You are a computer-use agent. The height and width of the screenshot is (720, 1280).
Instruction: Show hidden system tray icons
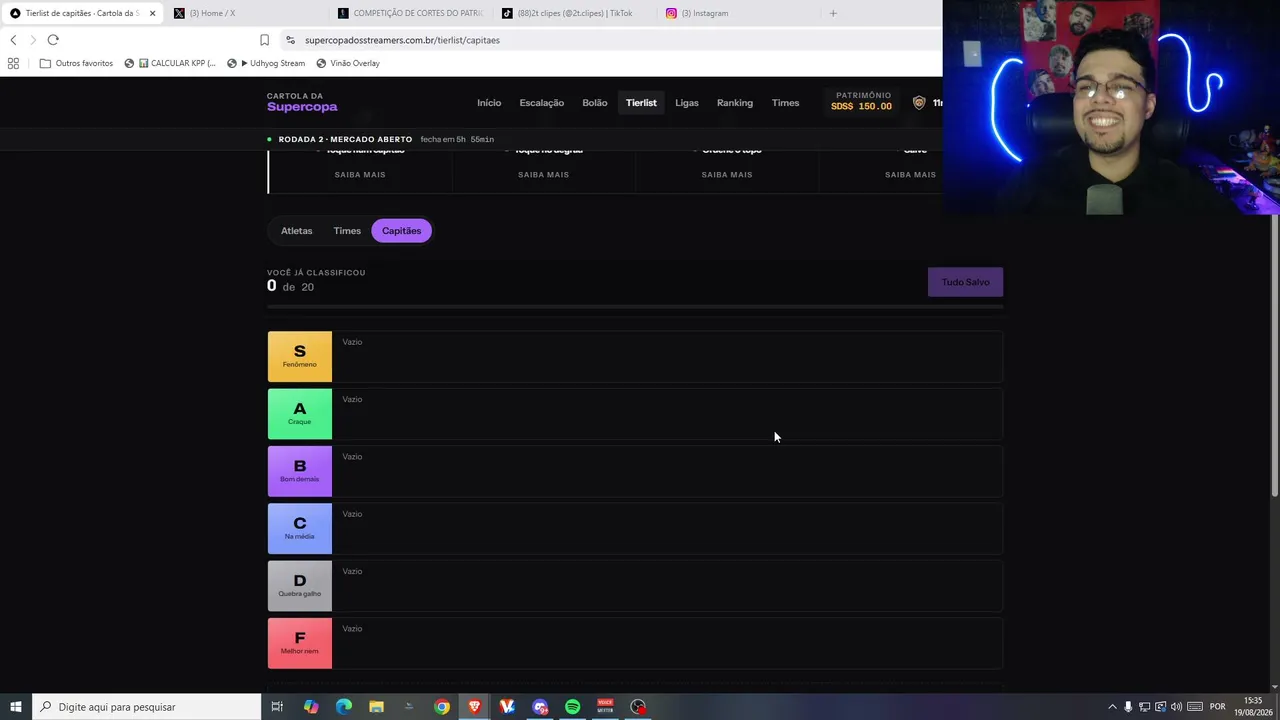[x=1112, y=707]
